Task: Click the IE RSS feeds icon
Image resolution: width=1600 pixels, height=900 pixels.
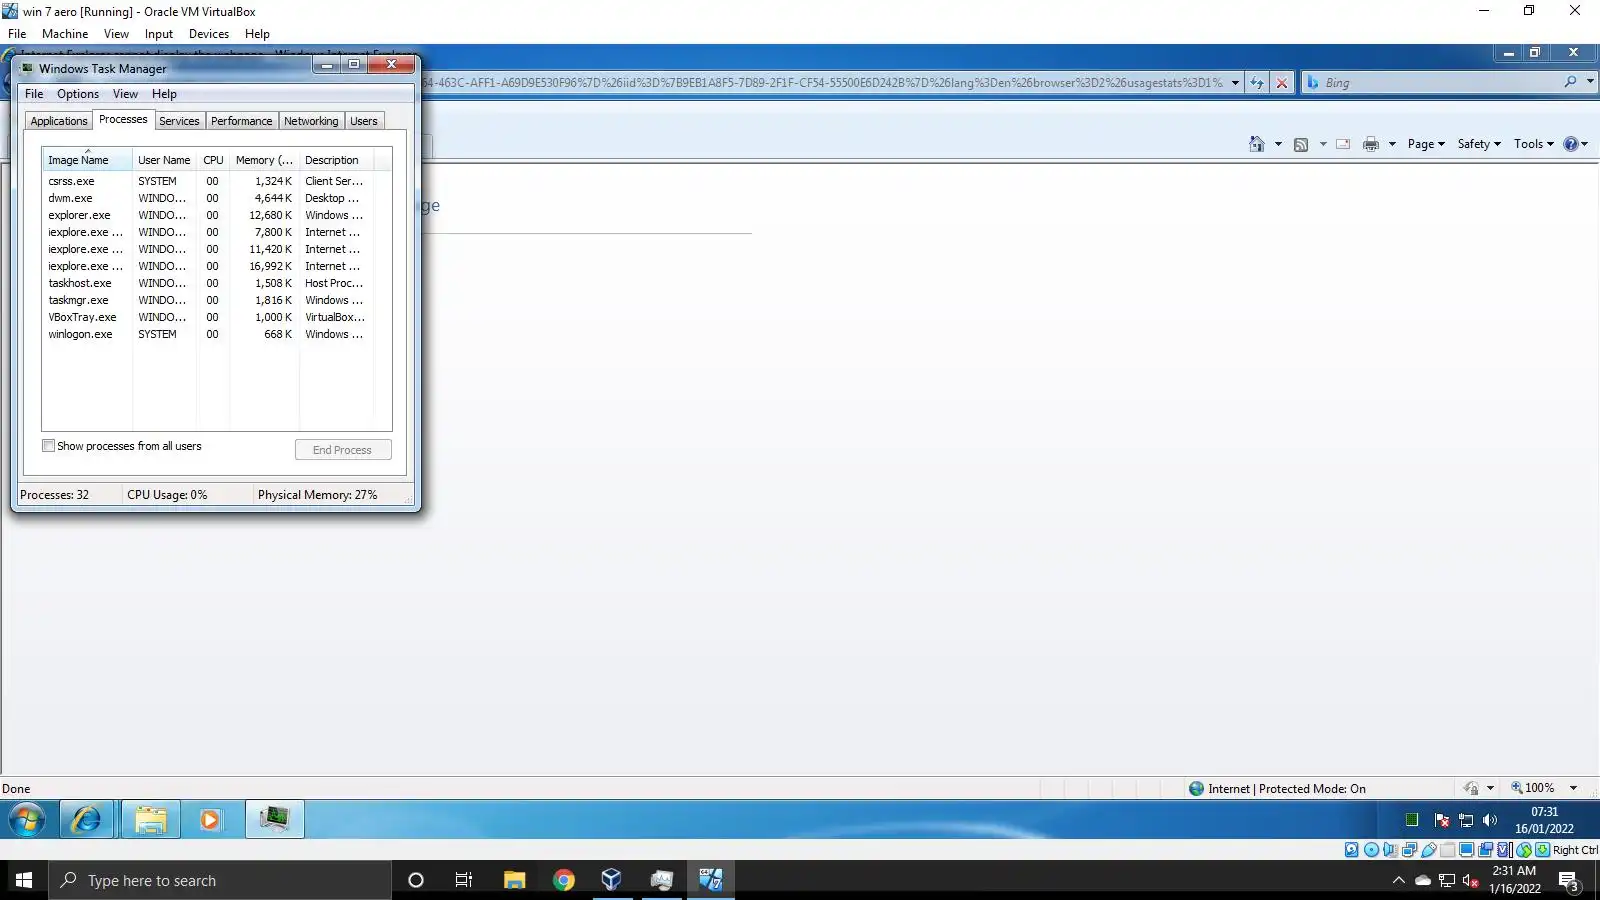Action: pyautogui.click(x=1301, y=144)
